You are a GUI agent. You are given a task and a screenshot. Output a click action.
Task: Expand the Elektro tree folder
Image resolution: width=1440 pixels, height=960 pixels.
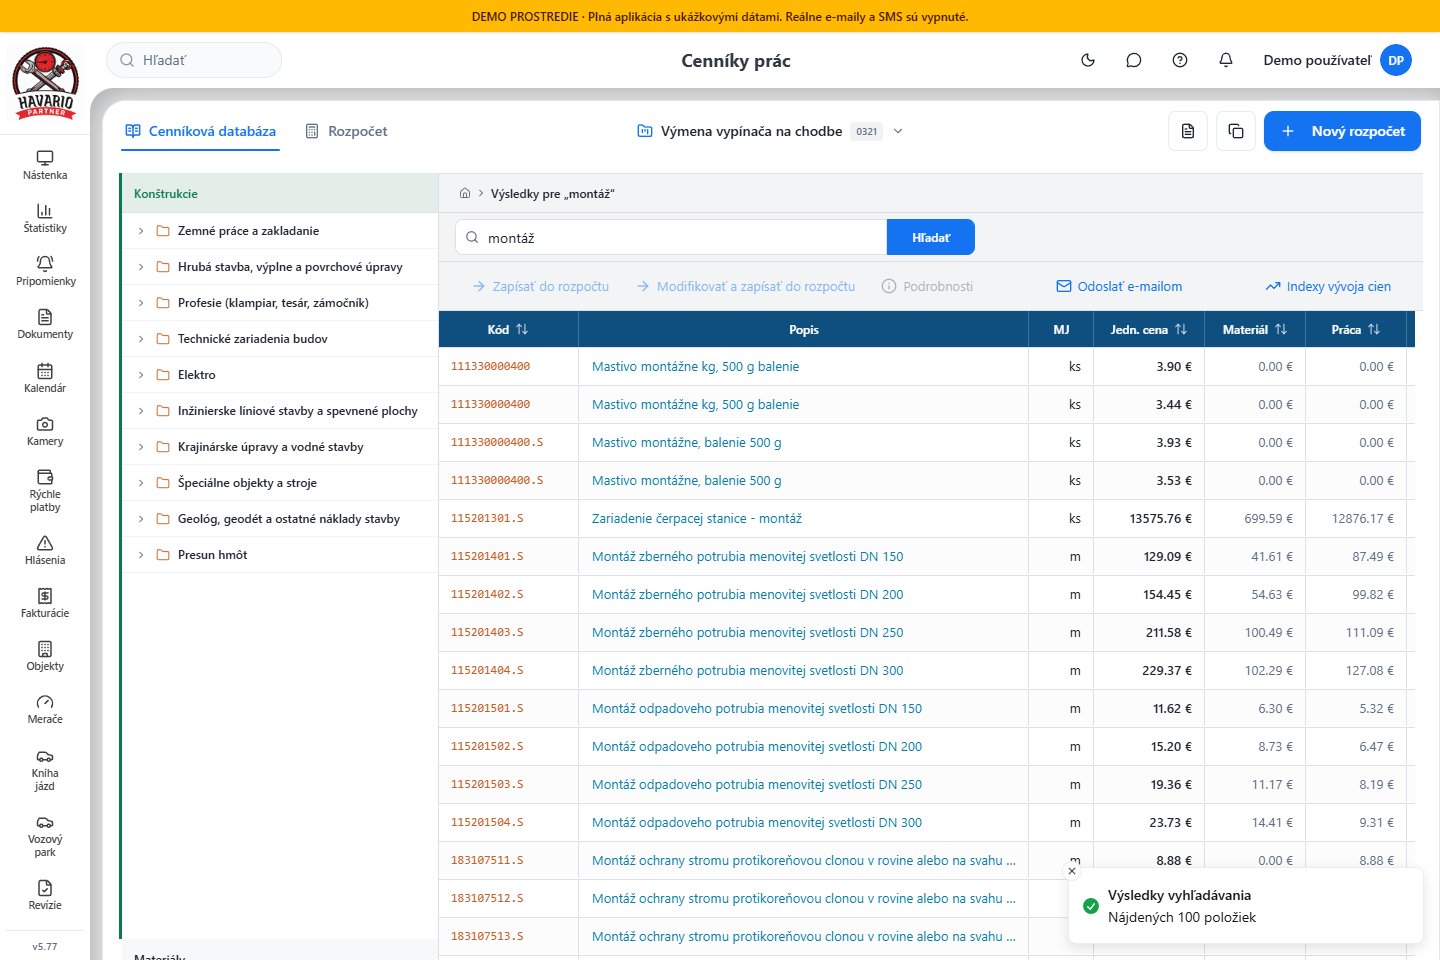pyautogui.click(x=141, y=375)
